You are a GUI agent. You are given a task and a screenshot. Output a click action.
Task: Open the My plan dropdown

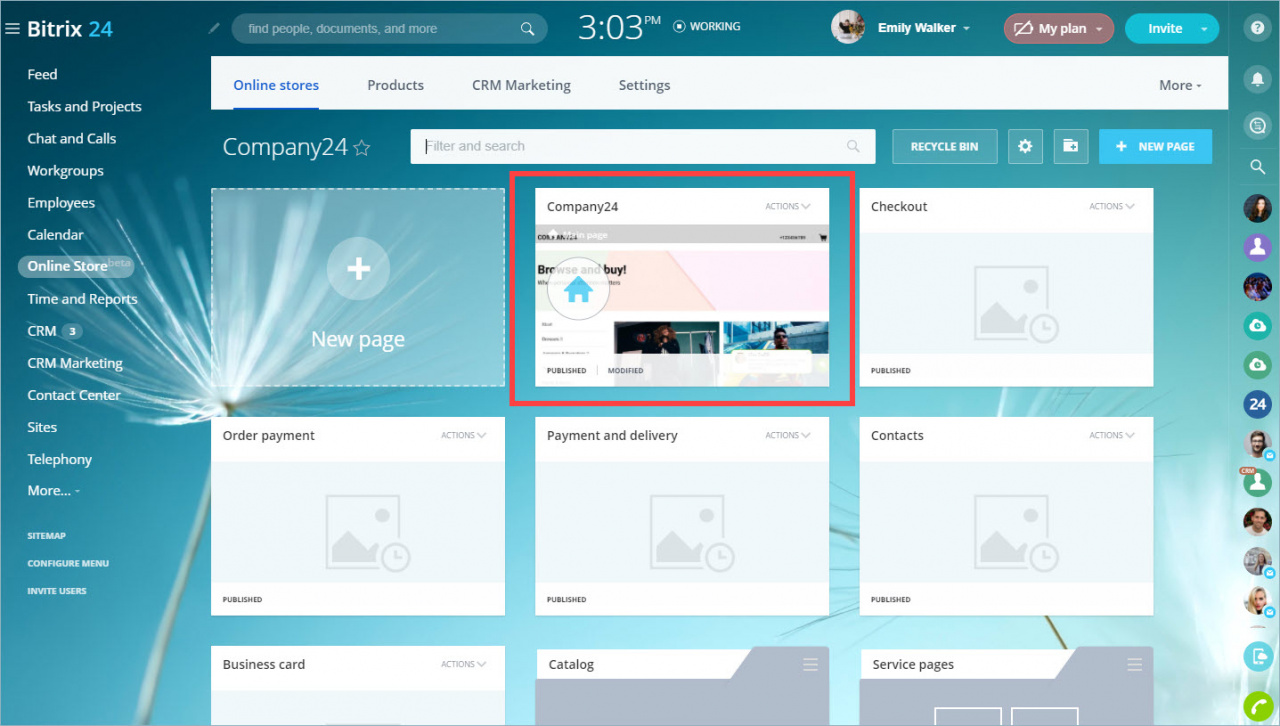pyautogui.click(x=1059, y=29)
